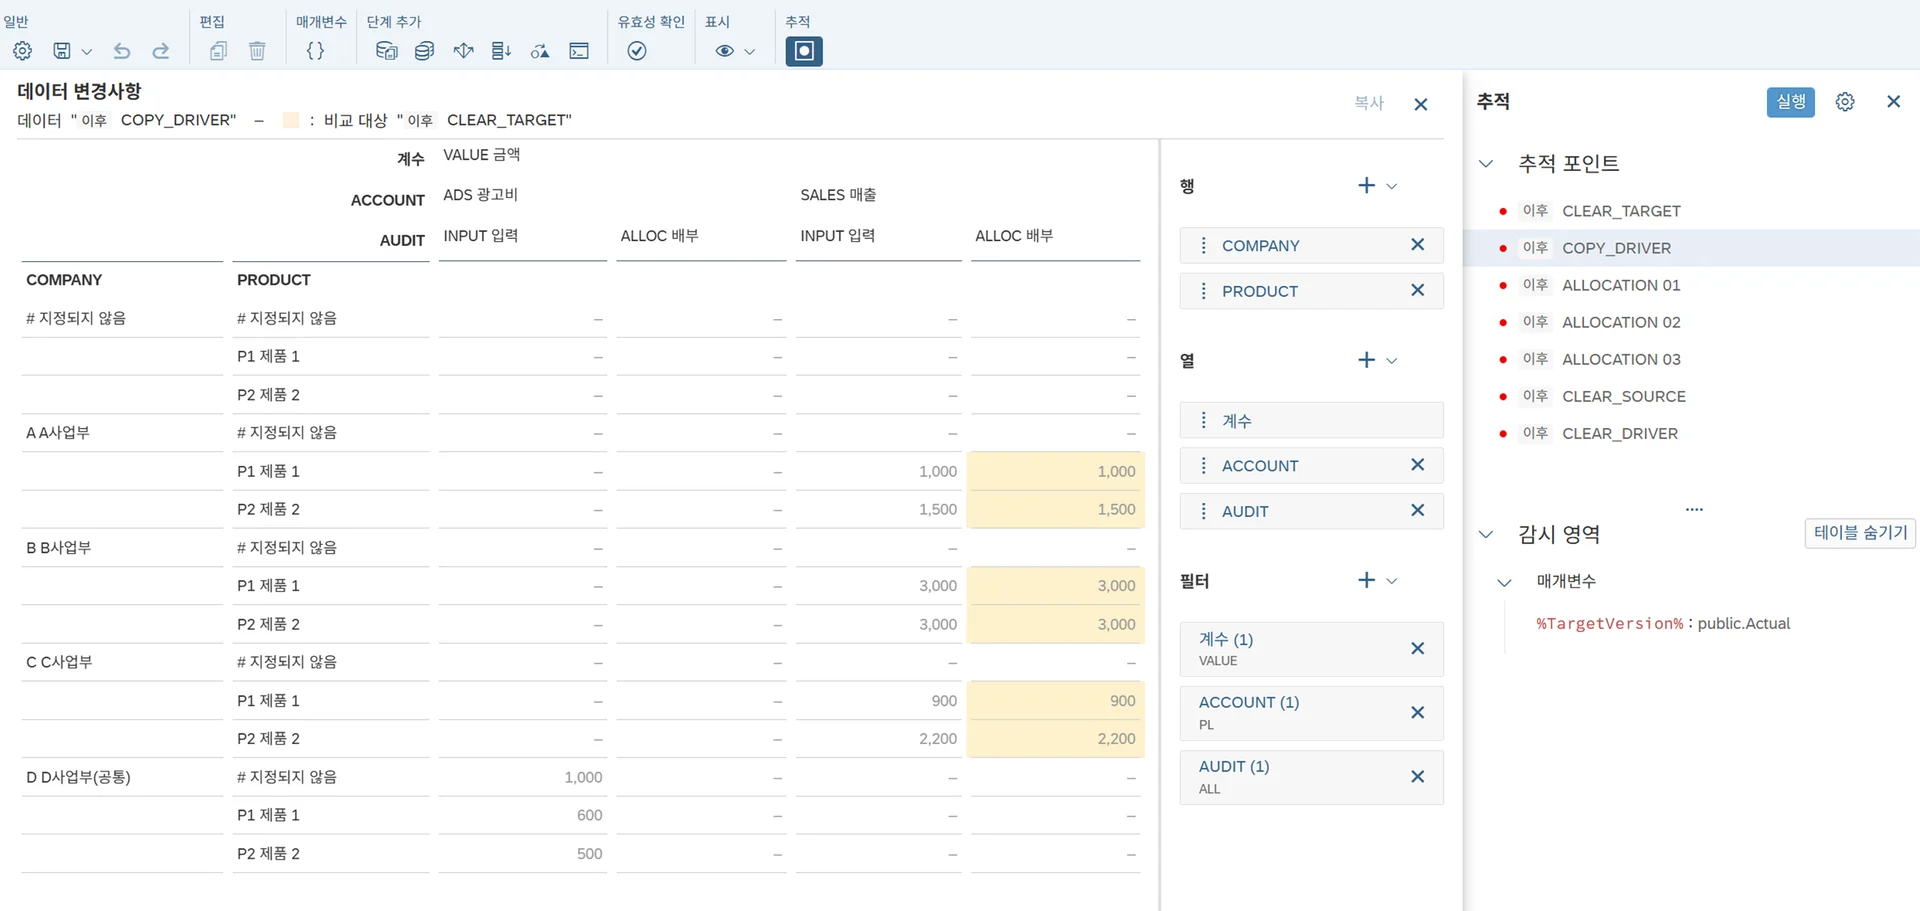Toggle display options with the eye icon
This screenshot has width=1920, height=911.
(724, 51)
